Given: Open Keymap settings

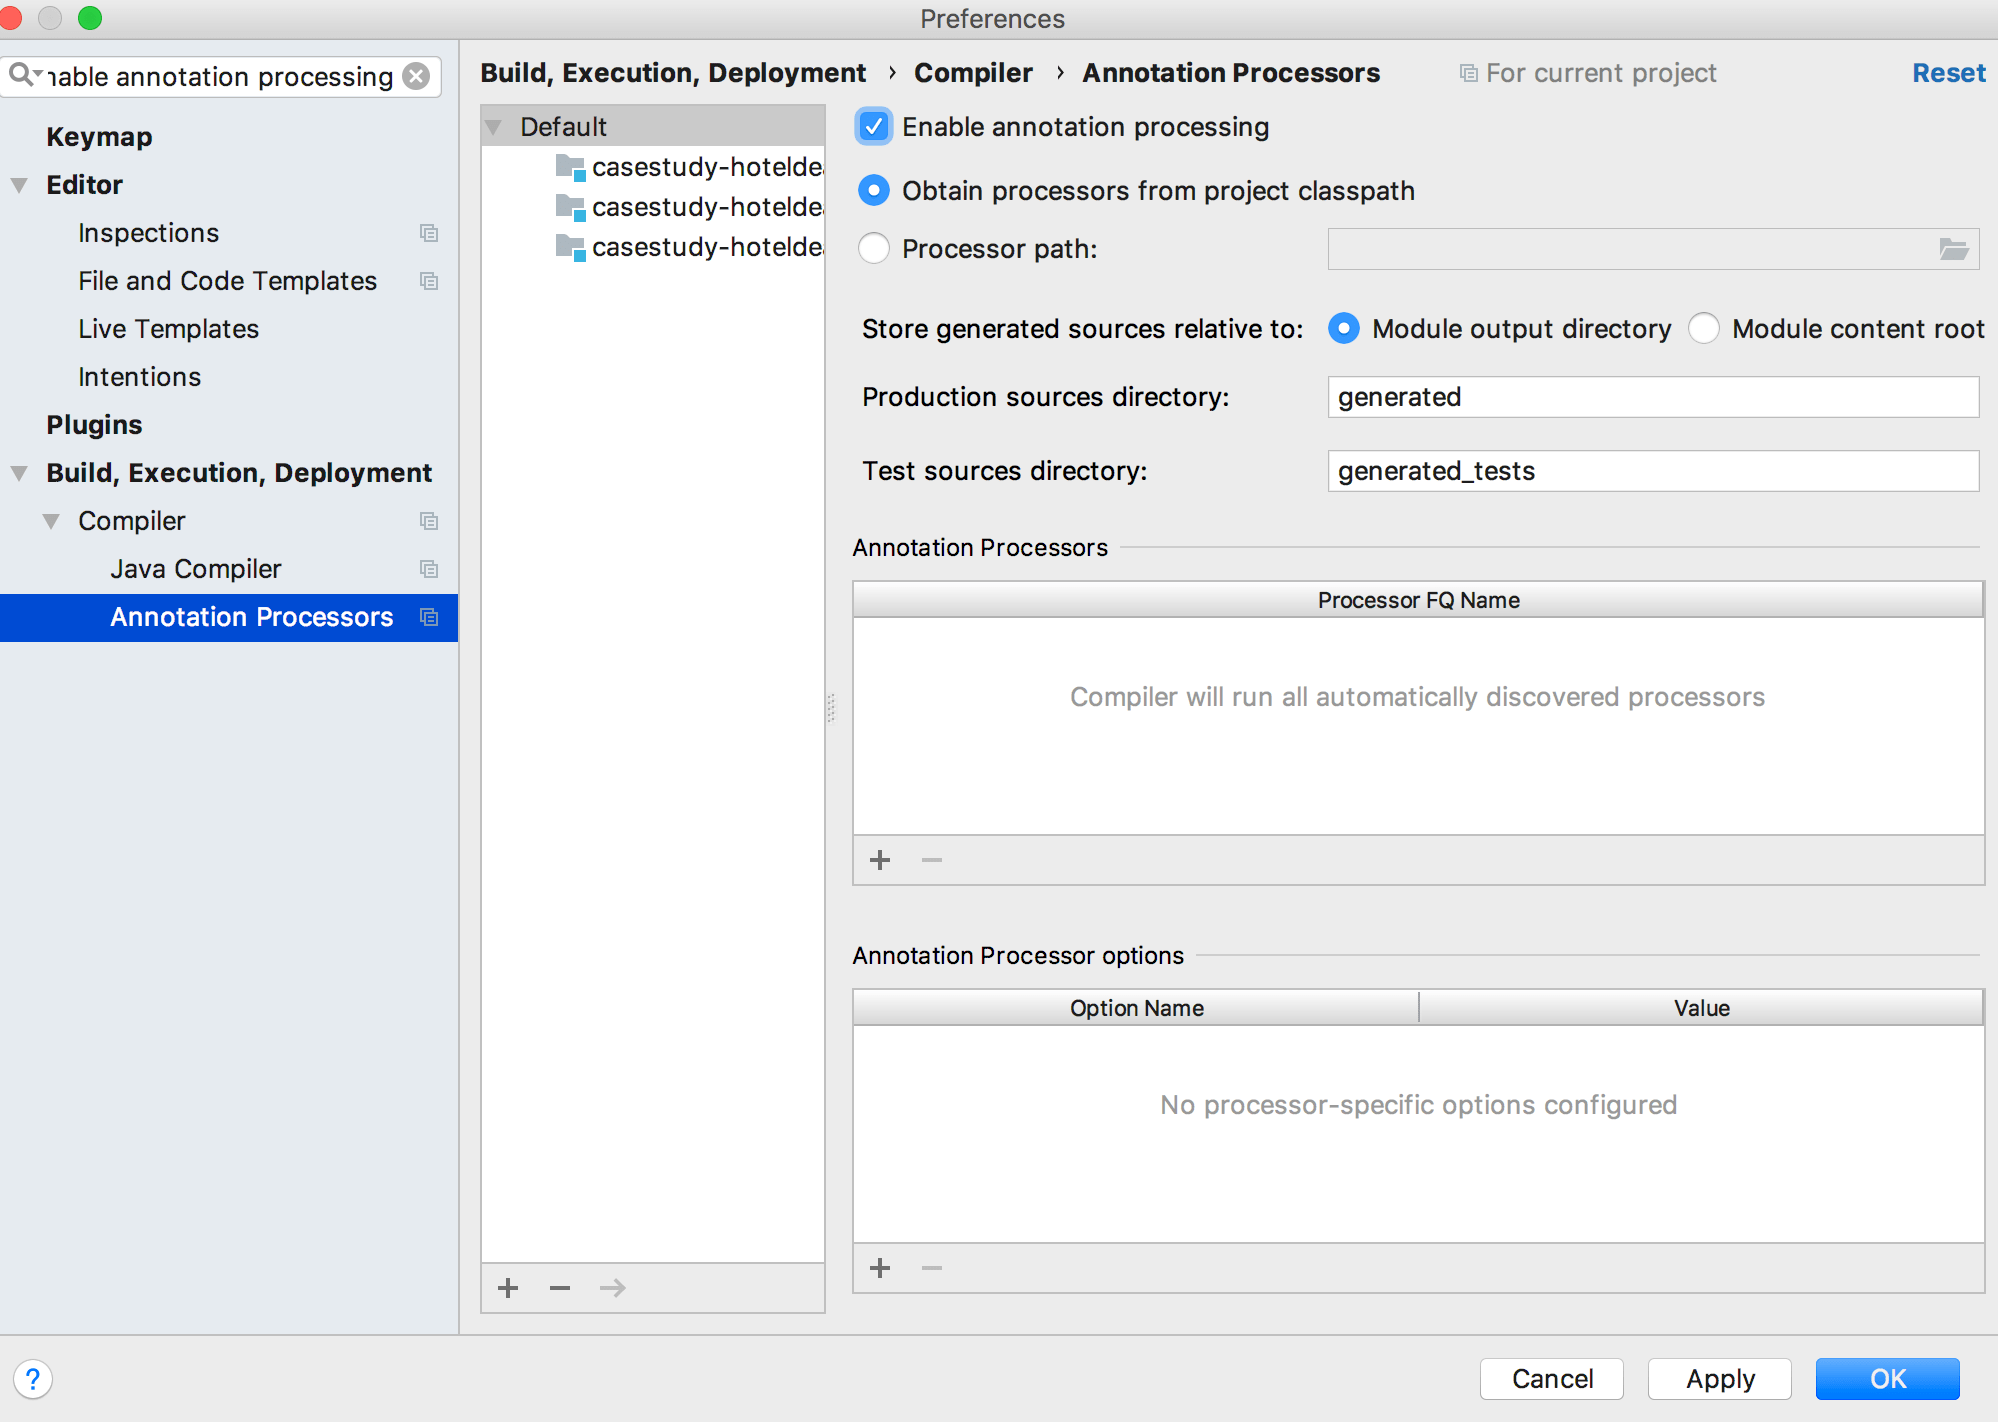Looking at the screenshot, I should coord(99,137).
